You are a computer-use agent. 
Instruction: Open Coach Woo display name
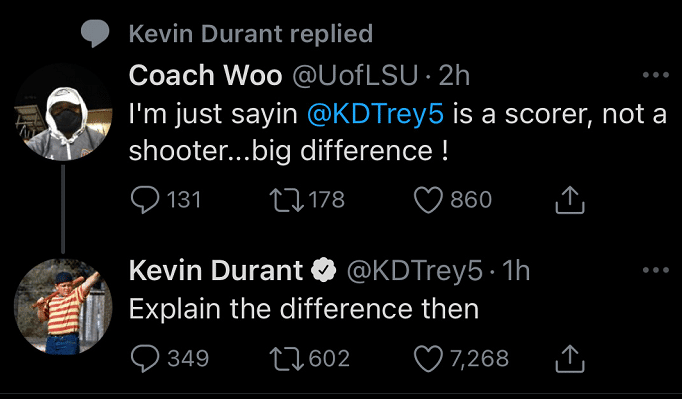pyautogui.click(x=205, y=75)
